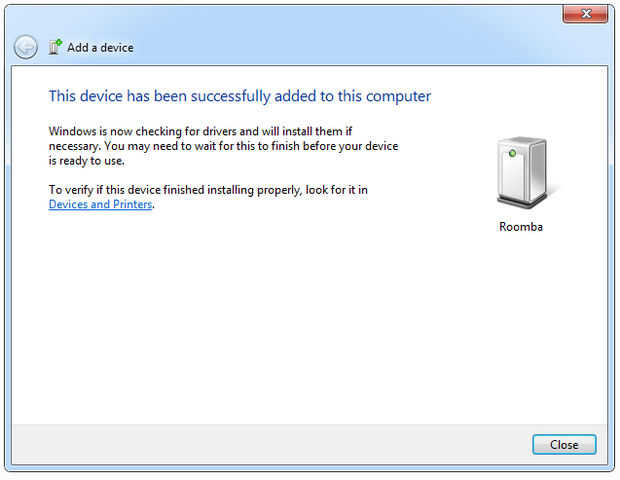
Task: Click the "Add a device" title text
Action: pyautogui.click(x=100, y=47)
